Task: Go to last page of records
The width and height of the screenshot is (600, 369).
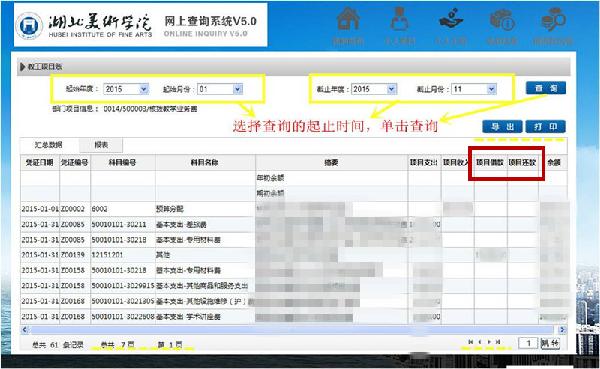Action: (498, 342)
